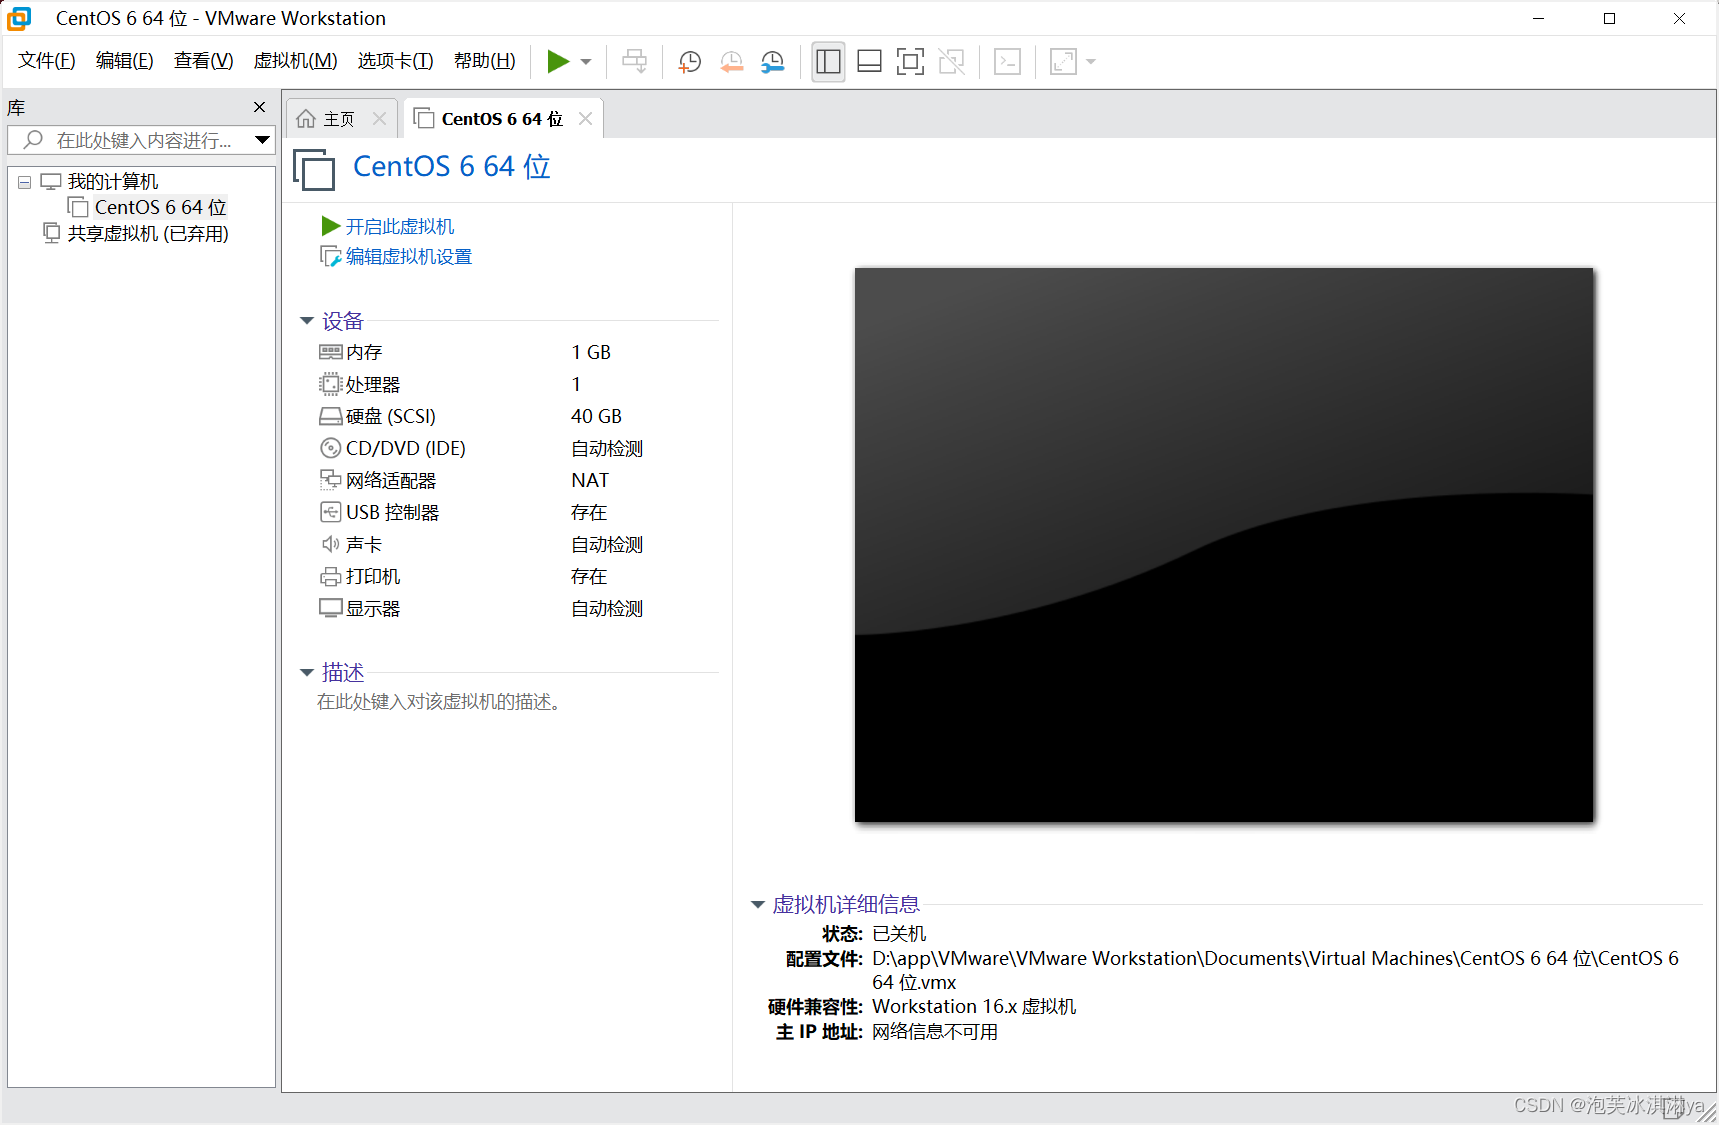Image resolution: width=1719 pixels, height=1125 pixels.
Task: Open the stretch display dropdown arrow
Action: (1091, 62)
